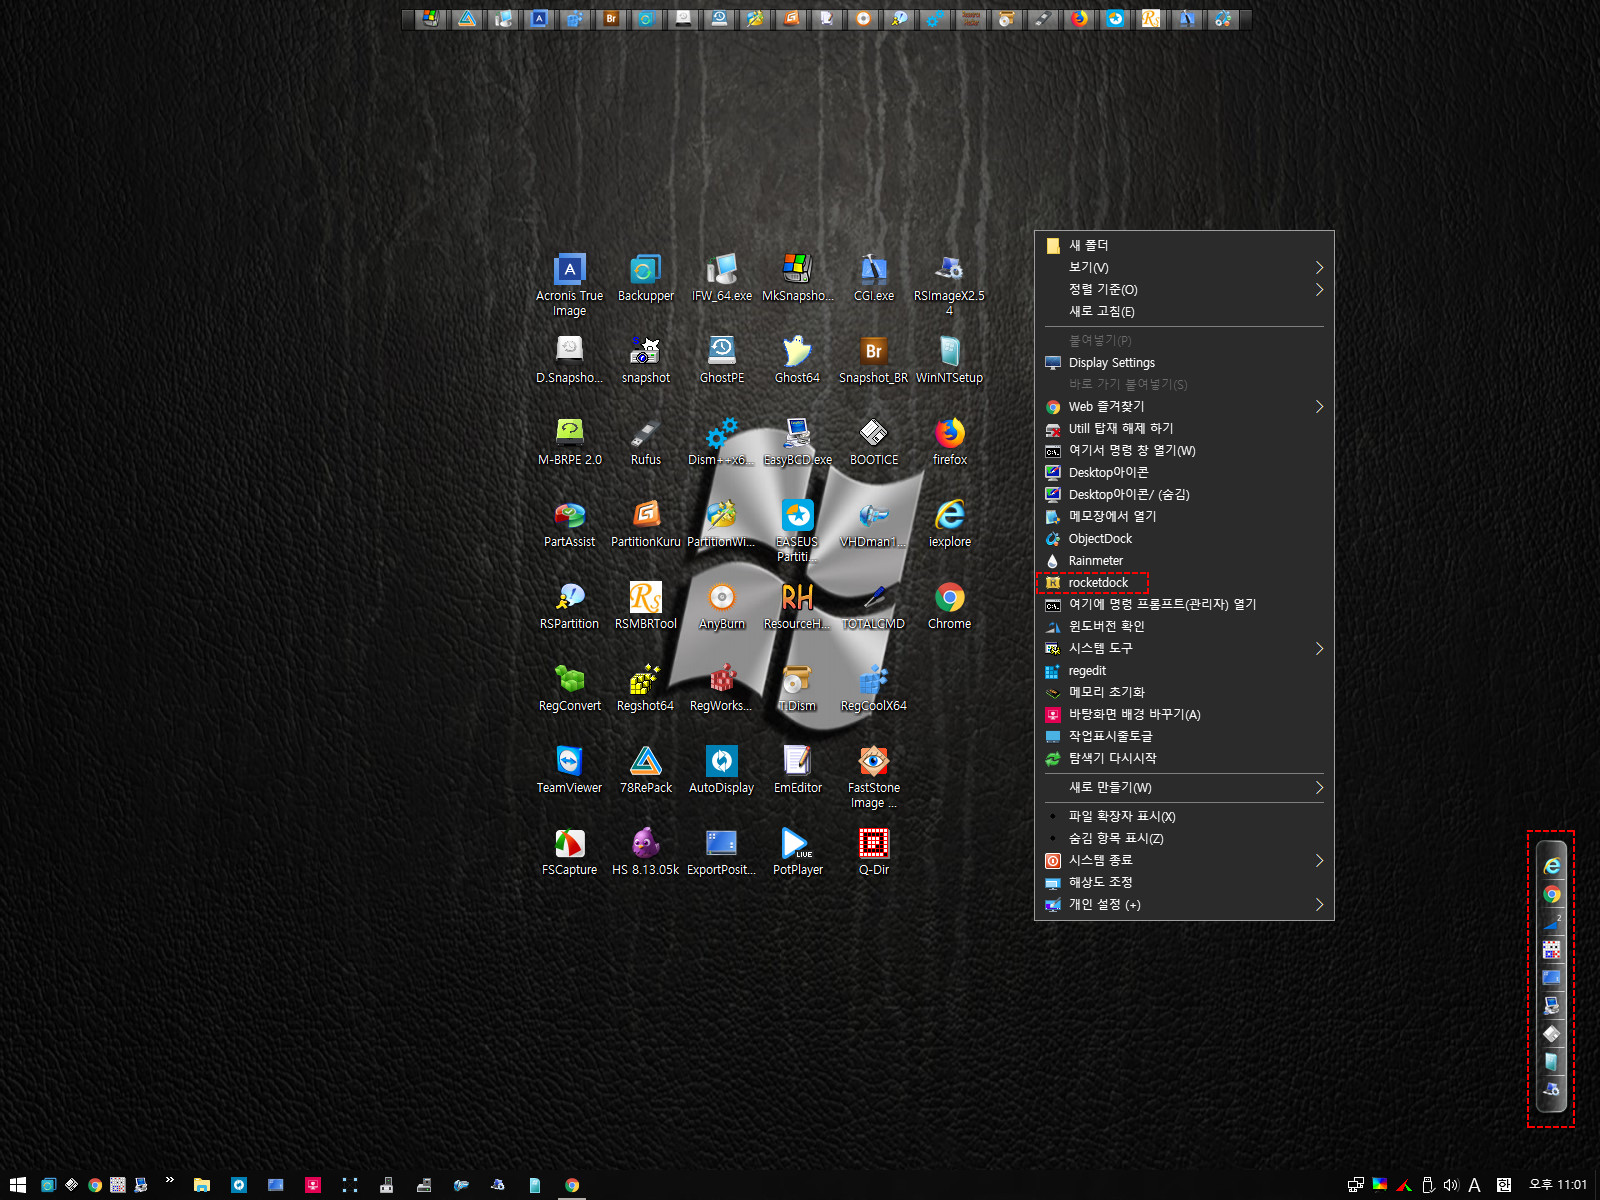Expand 새로 만들기(W) submenu
Image resolution: width=1600 pixels, height=1200 pixels.
1184,787
